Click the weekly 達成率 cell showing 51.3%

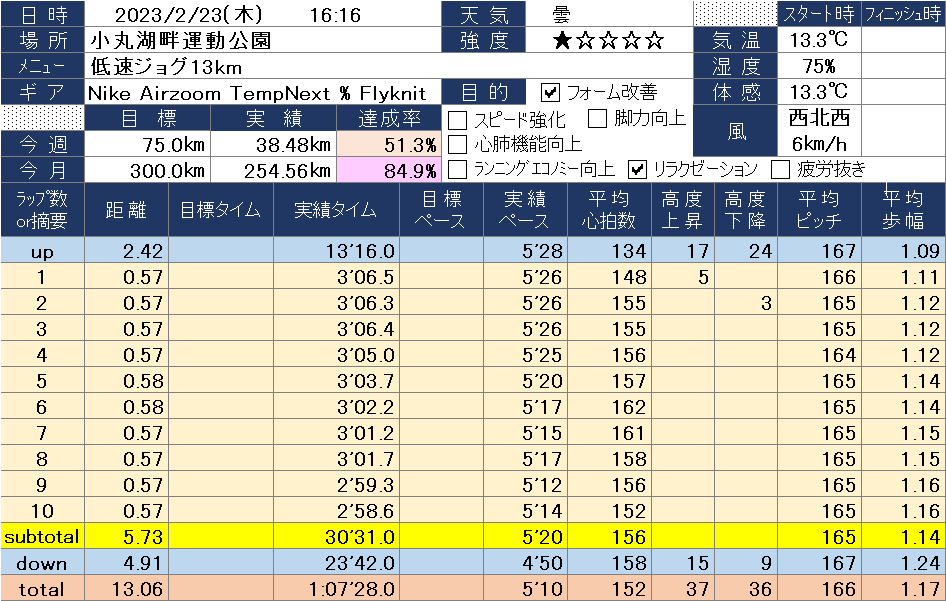(399, 145)
